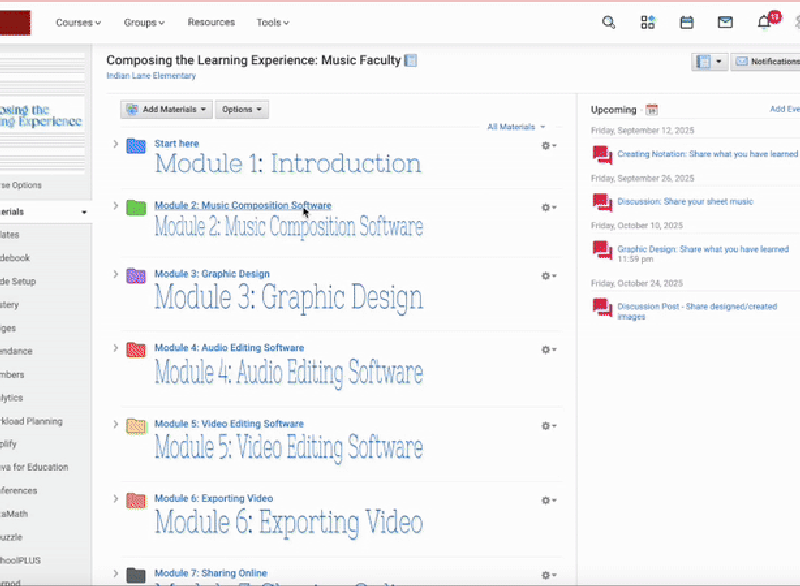Open Discussion: Share your sheet music link

[x=685, y=202]
